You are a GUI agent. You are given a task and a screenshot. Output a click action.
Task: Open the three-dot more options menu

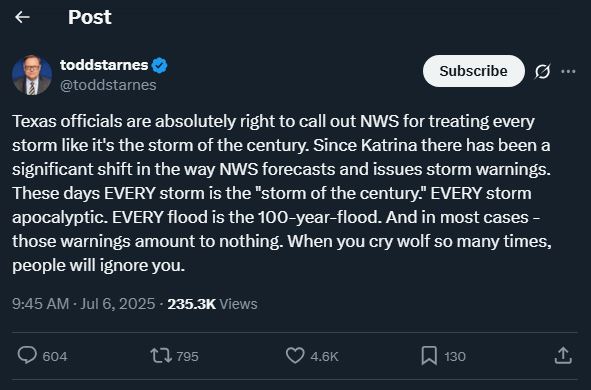point(568,71)
